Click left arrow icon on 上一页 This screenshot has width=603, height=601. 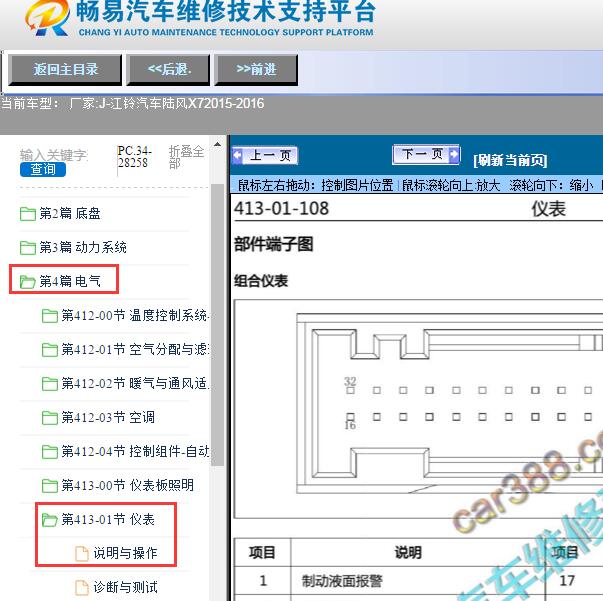(238, 155)
